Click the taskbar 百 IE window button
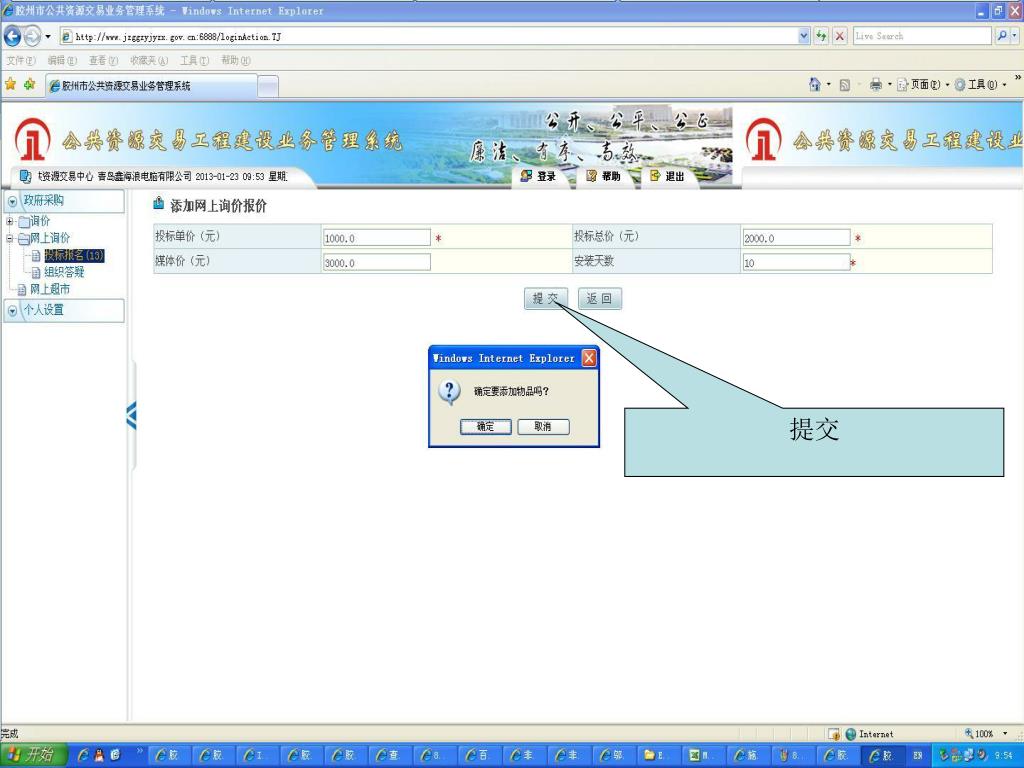The image size is (1024, 768). pos(479,755)
